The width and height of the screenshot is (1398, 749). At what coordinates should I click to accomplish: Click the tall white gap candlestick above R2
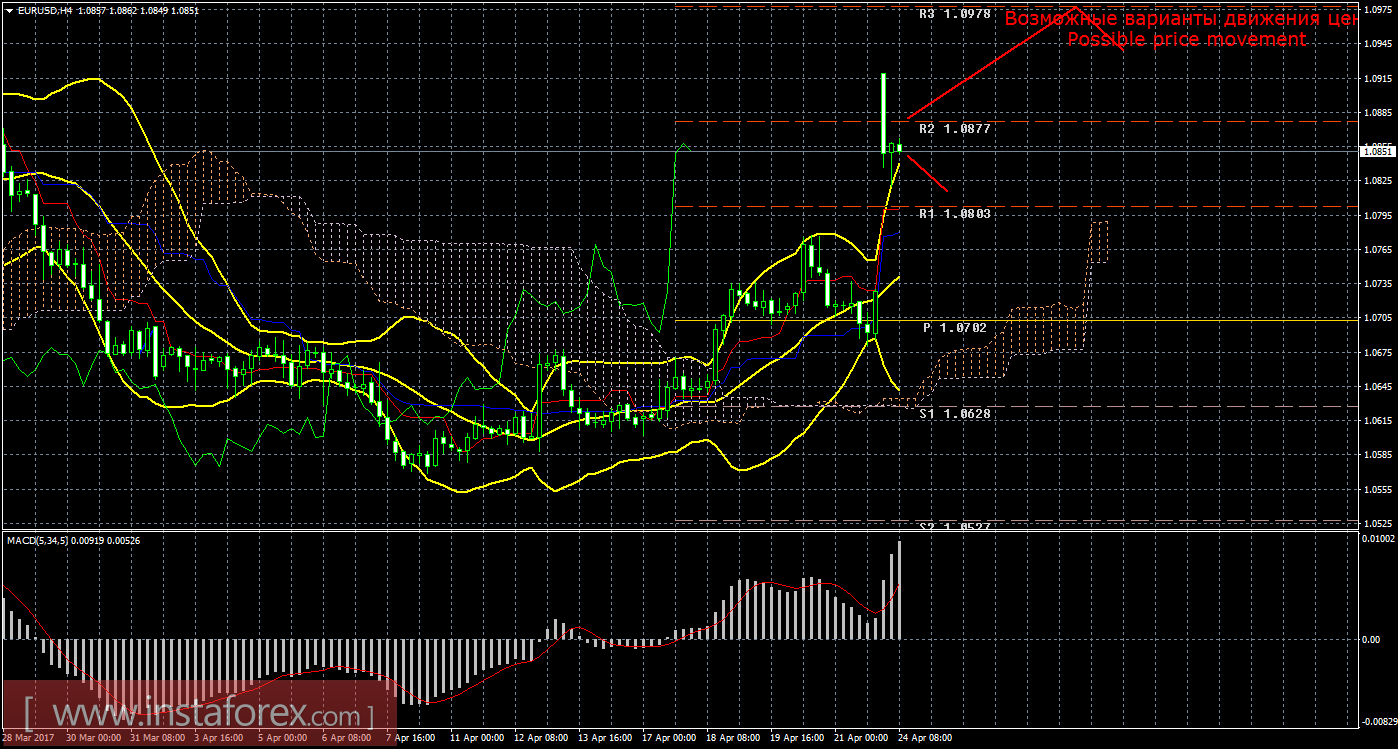[x=883, y=113]
